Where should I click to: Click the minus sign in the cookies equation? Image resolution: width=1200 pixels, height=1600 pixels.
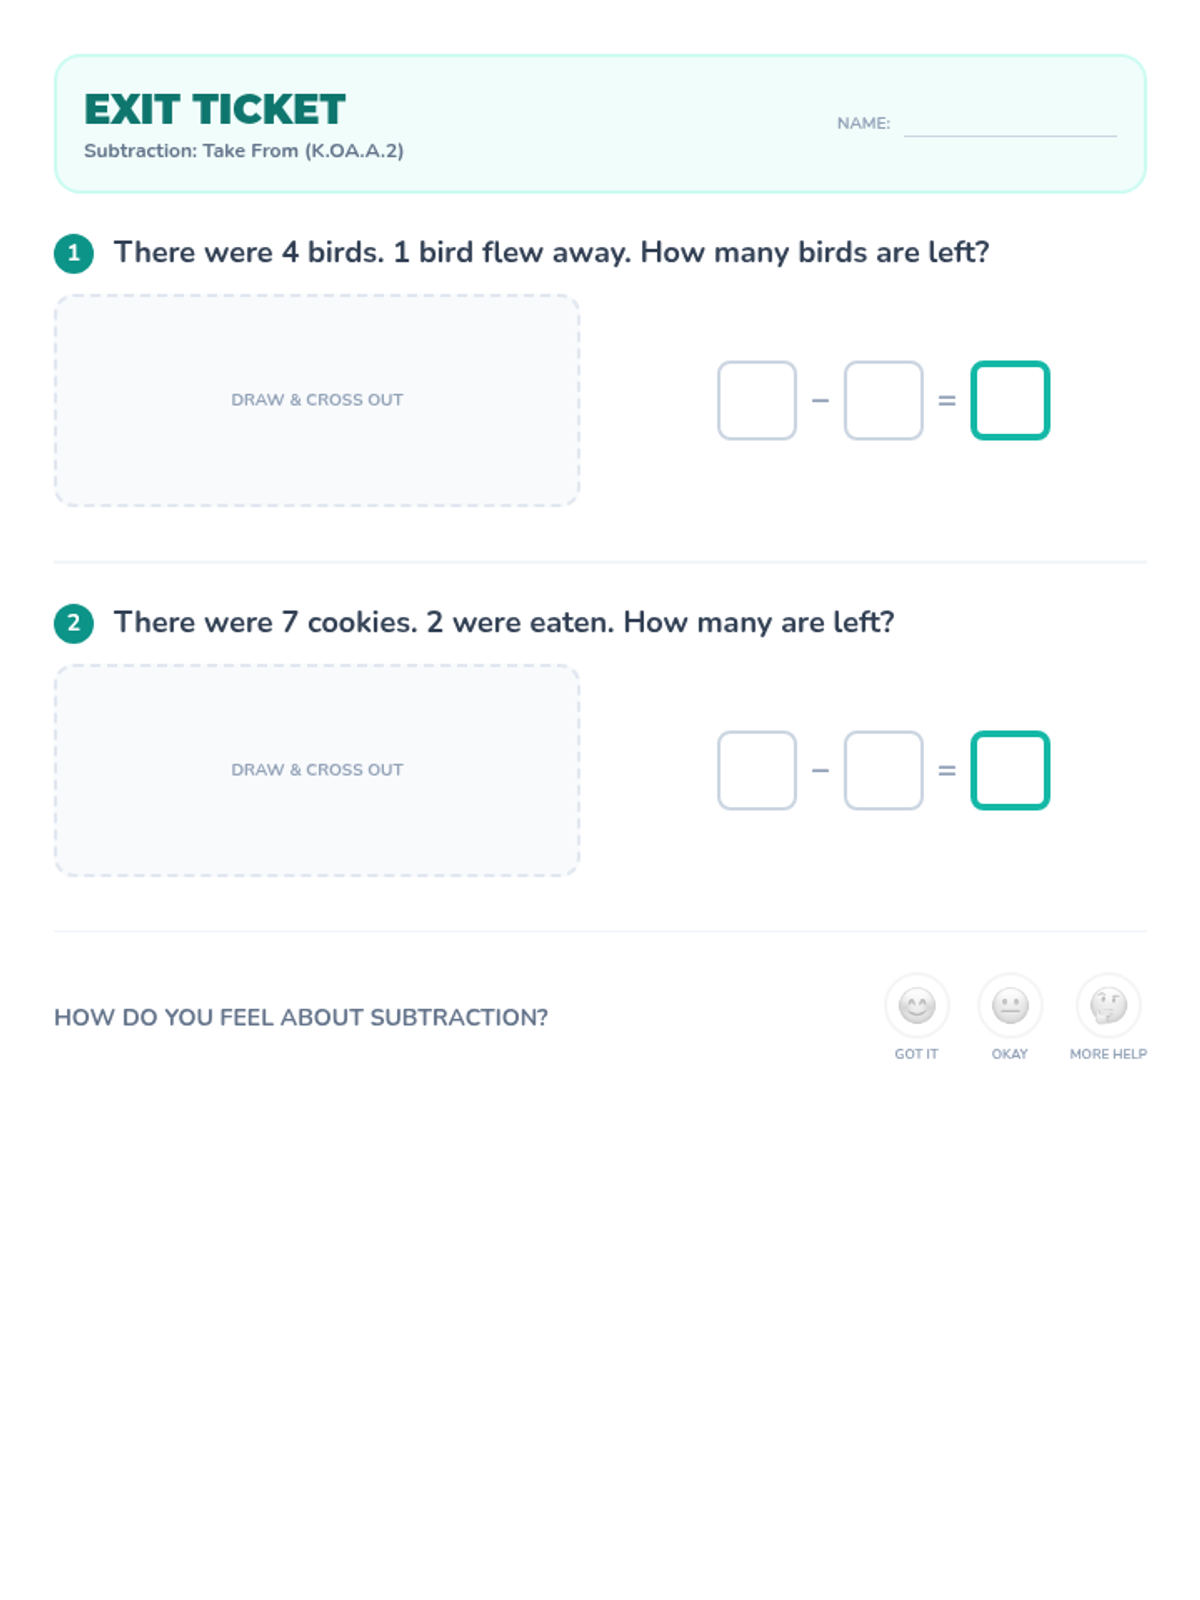click(x=820, y=771)
